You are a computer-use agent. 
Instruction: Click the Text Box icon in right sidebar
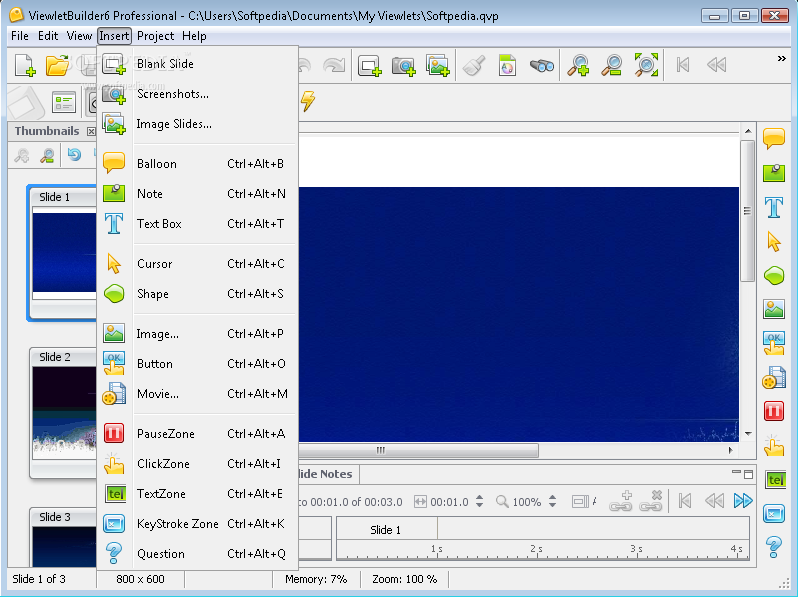coord(774,207)
